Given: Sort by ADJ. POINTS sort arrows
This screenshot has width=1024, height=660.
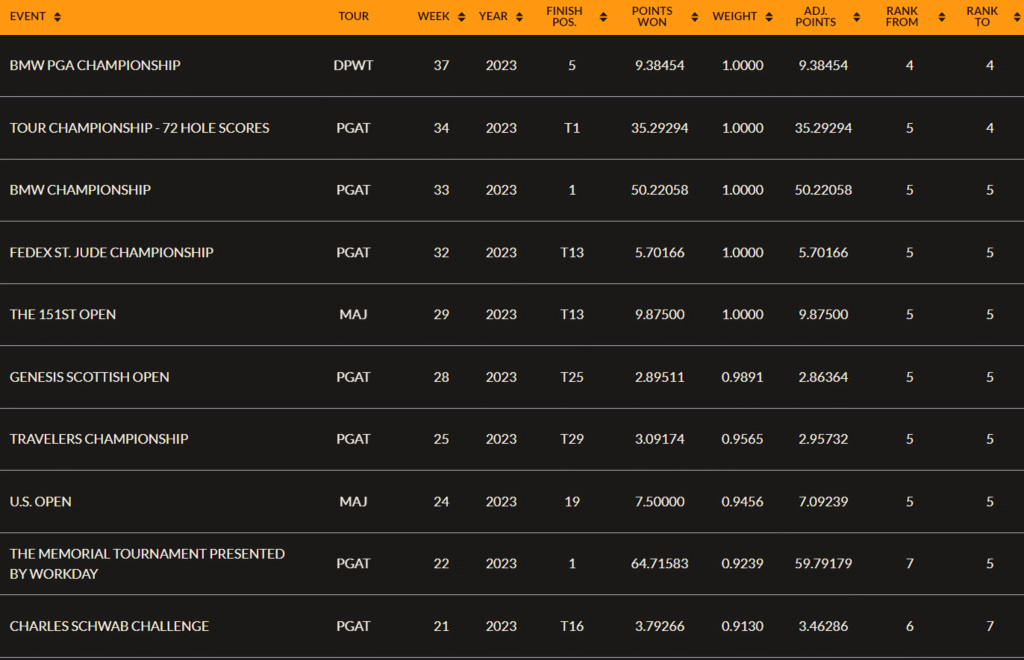Looking at the screenshot, I should 857,17.
